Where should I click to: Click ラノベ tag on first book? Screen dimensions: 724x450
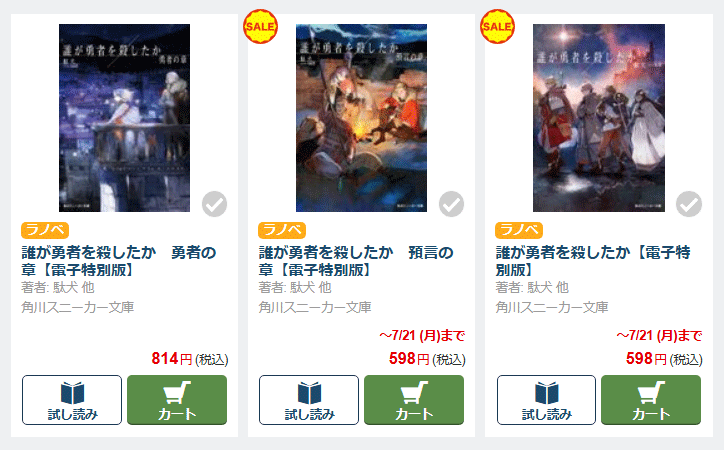[x=45, y=230]
